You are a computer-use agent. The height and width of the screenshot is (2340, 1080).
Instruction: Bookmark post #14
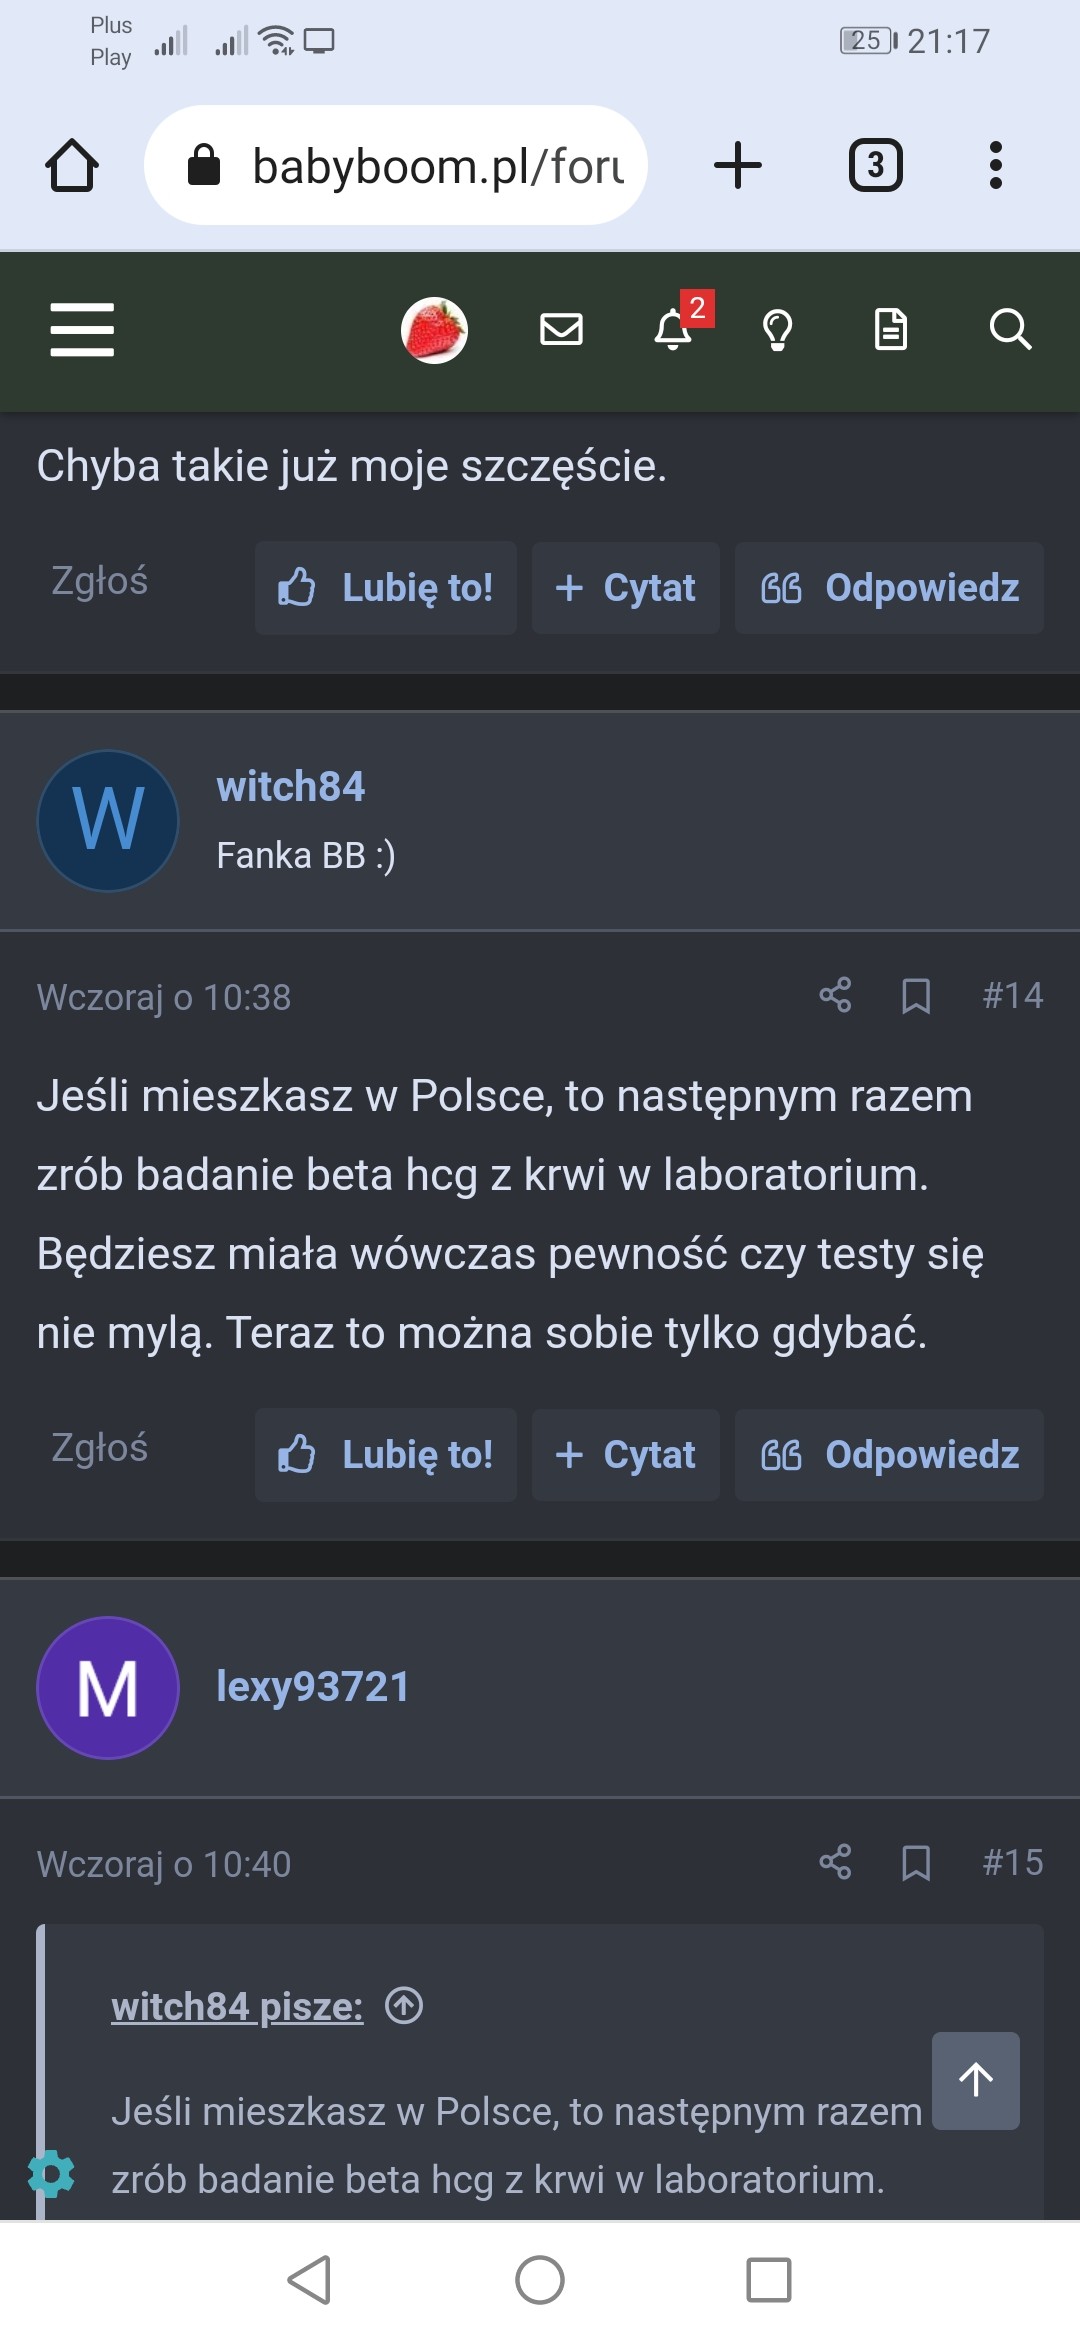[x=916, y=995]
